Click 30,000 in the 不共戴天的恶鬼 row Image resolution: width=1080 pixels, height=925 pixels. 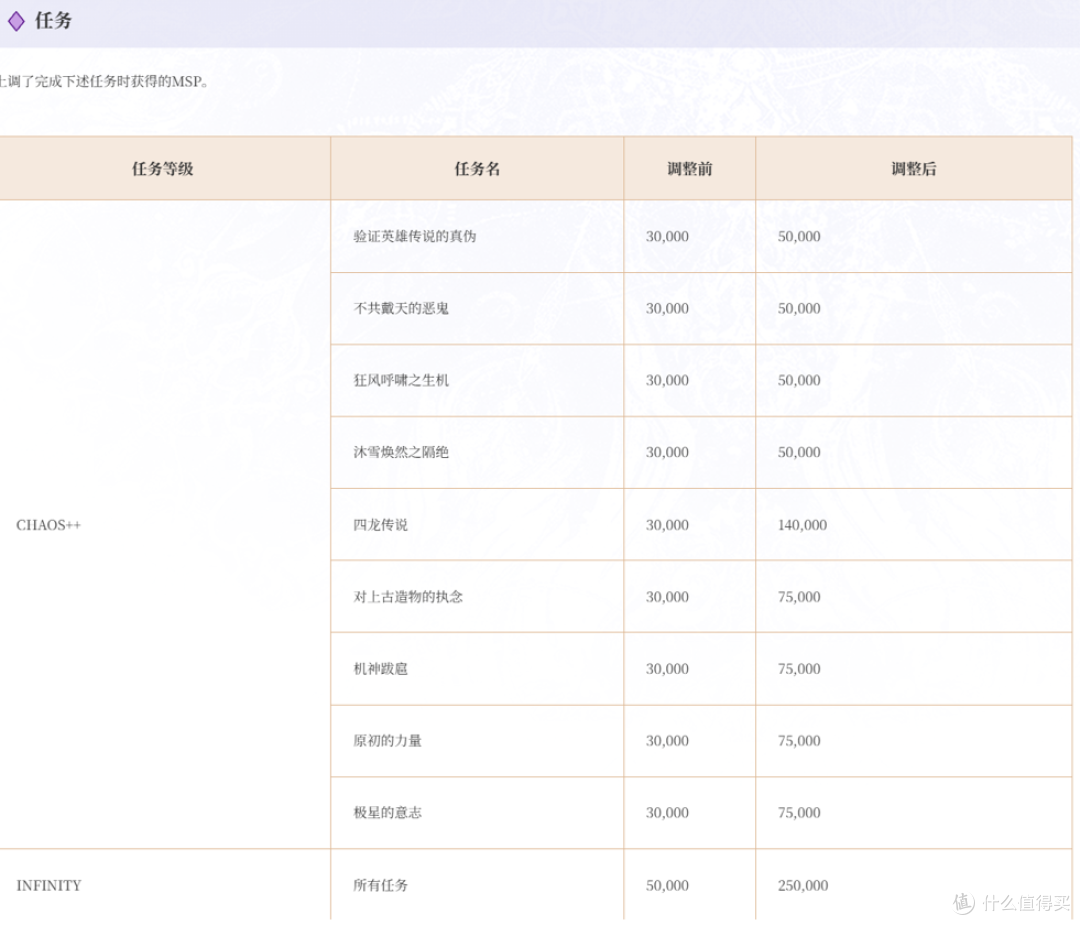[x=667, y=309]
